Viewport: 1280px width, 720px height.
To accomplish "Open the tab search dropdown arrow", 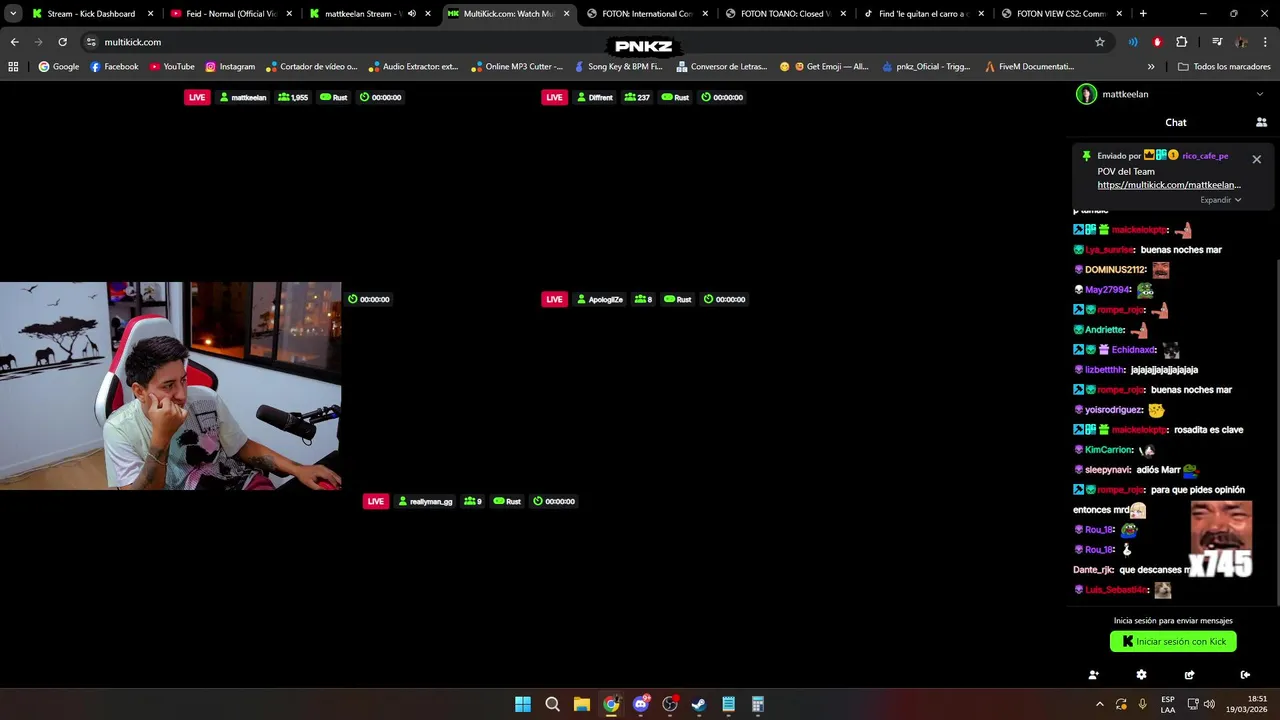I will 12,14.
